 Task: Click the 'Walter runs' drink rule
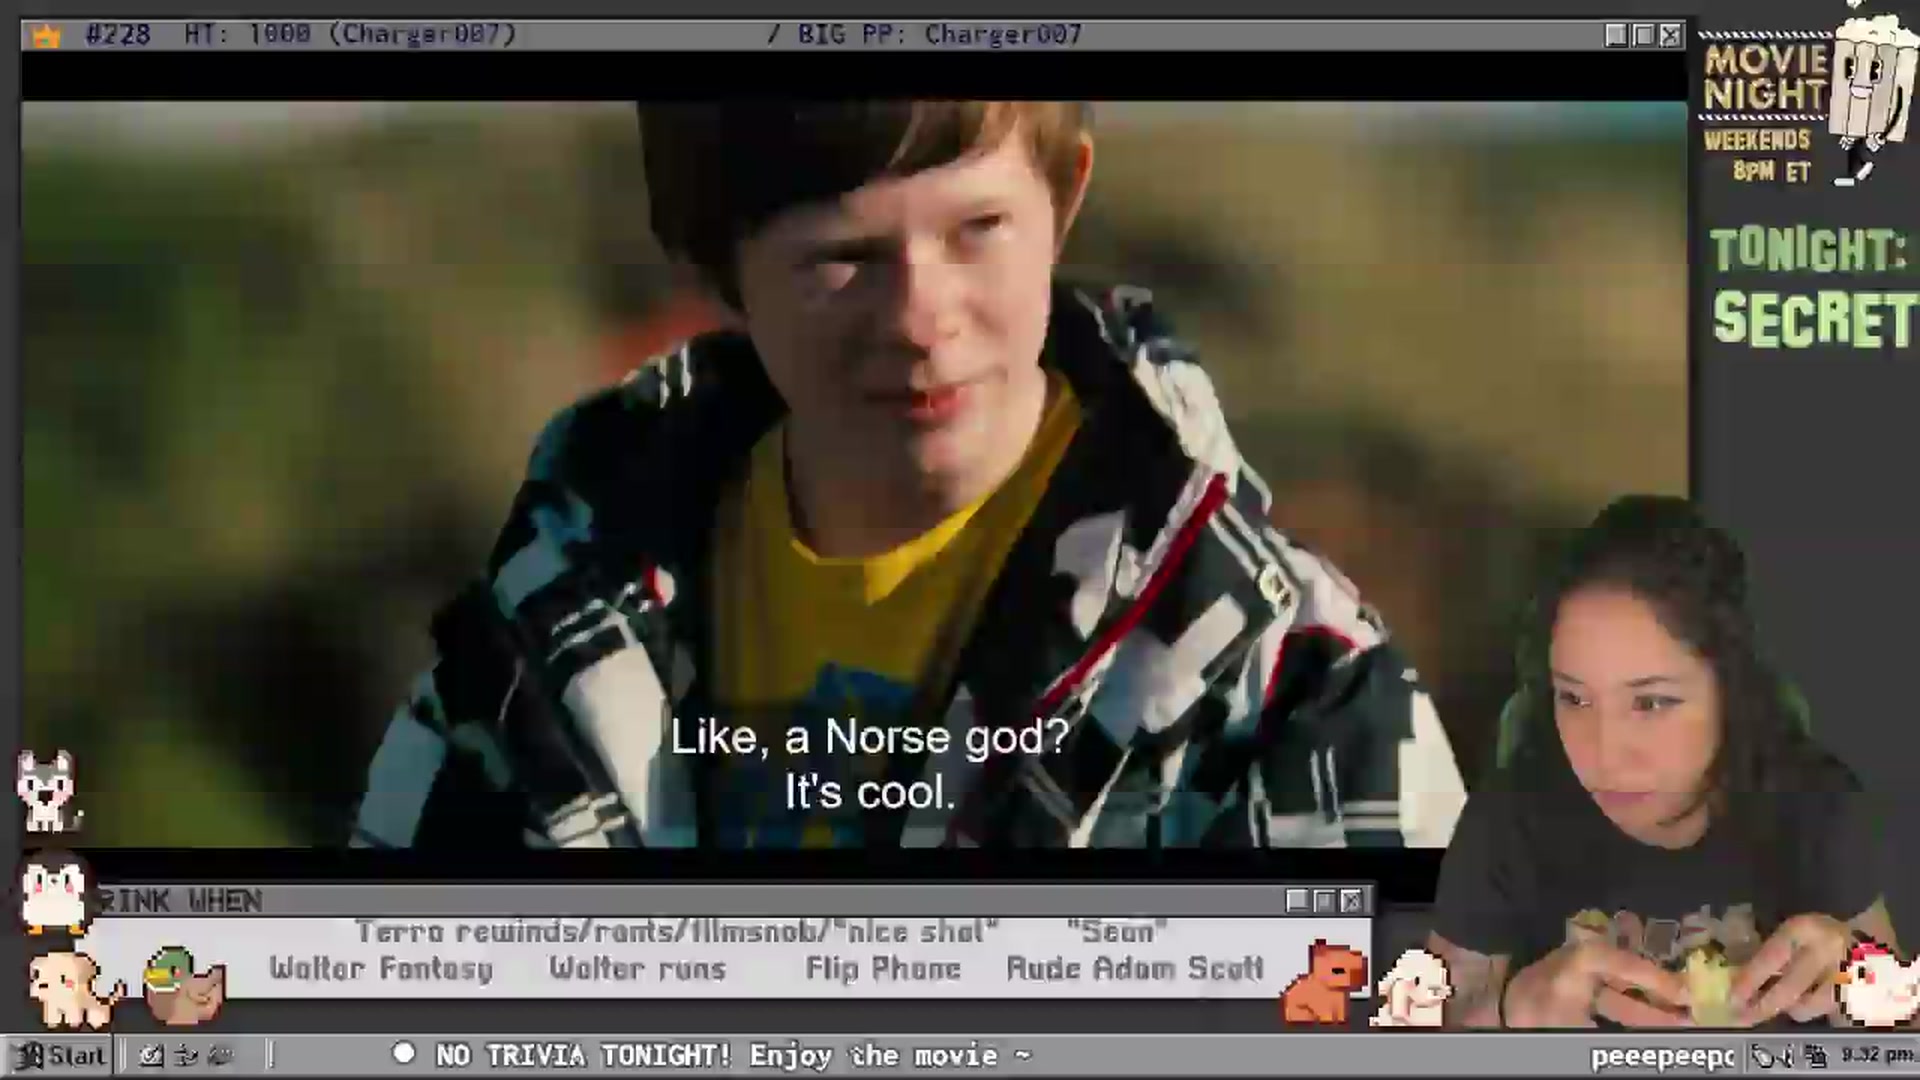click(638, 968)
